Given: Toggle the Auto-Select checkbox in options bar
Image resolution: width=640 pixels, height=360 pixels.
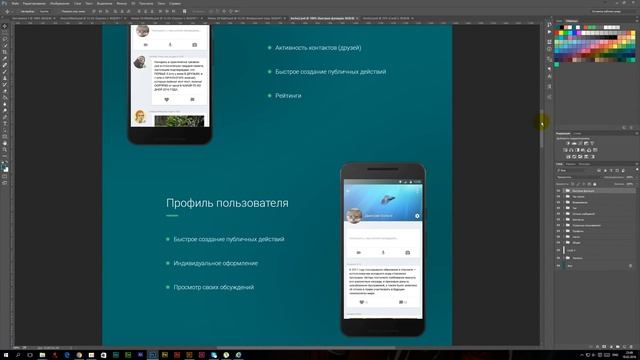Looking at the screenshot, I should [x=17, y=11].
